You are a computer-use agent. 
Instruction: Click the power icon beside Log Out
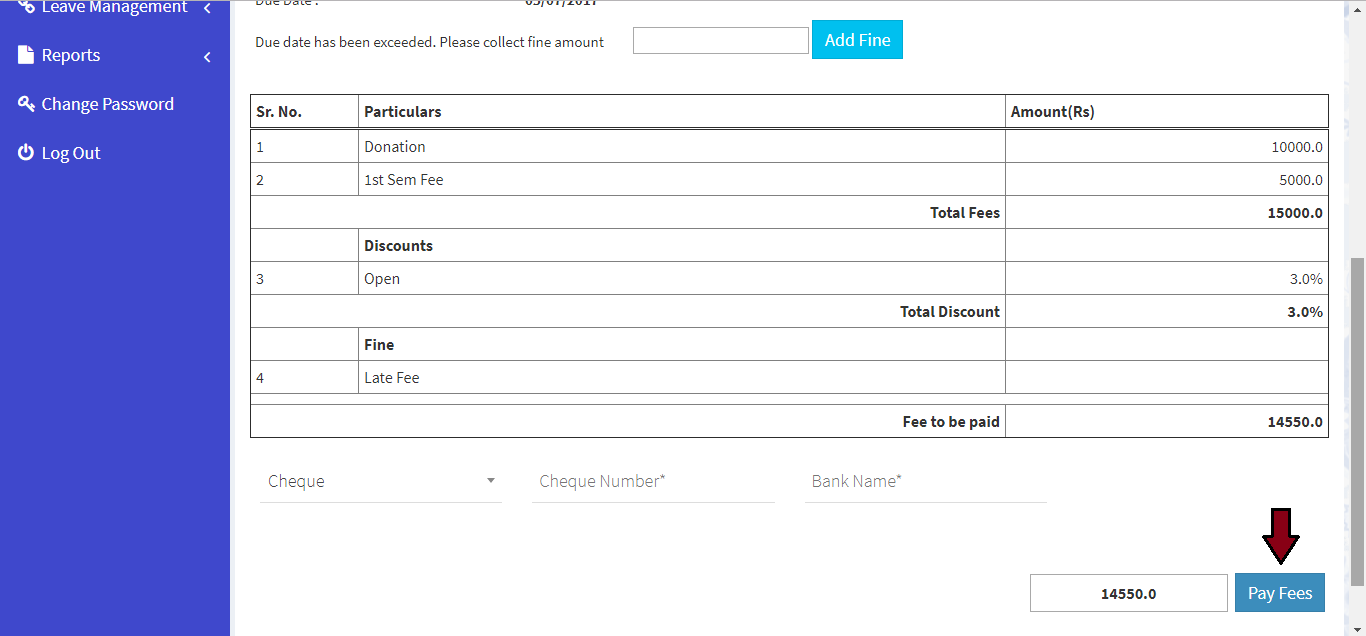click(x=26, y=153)
